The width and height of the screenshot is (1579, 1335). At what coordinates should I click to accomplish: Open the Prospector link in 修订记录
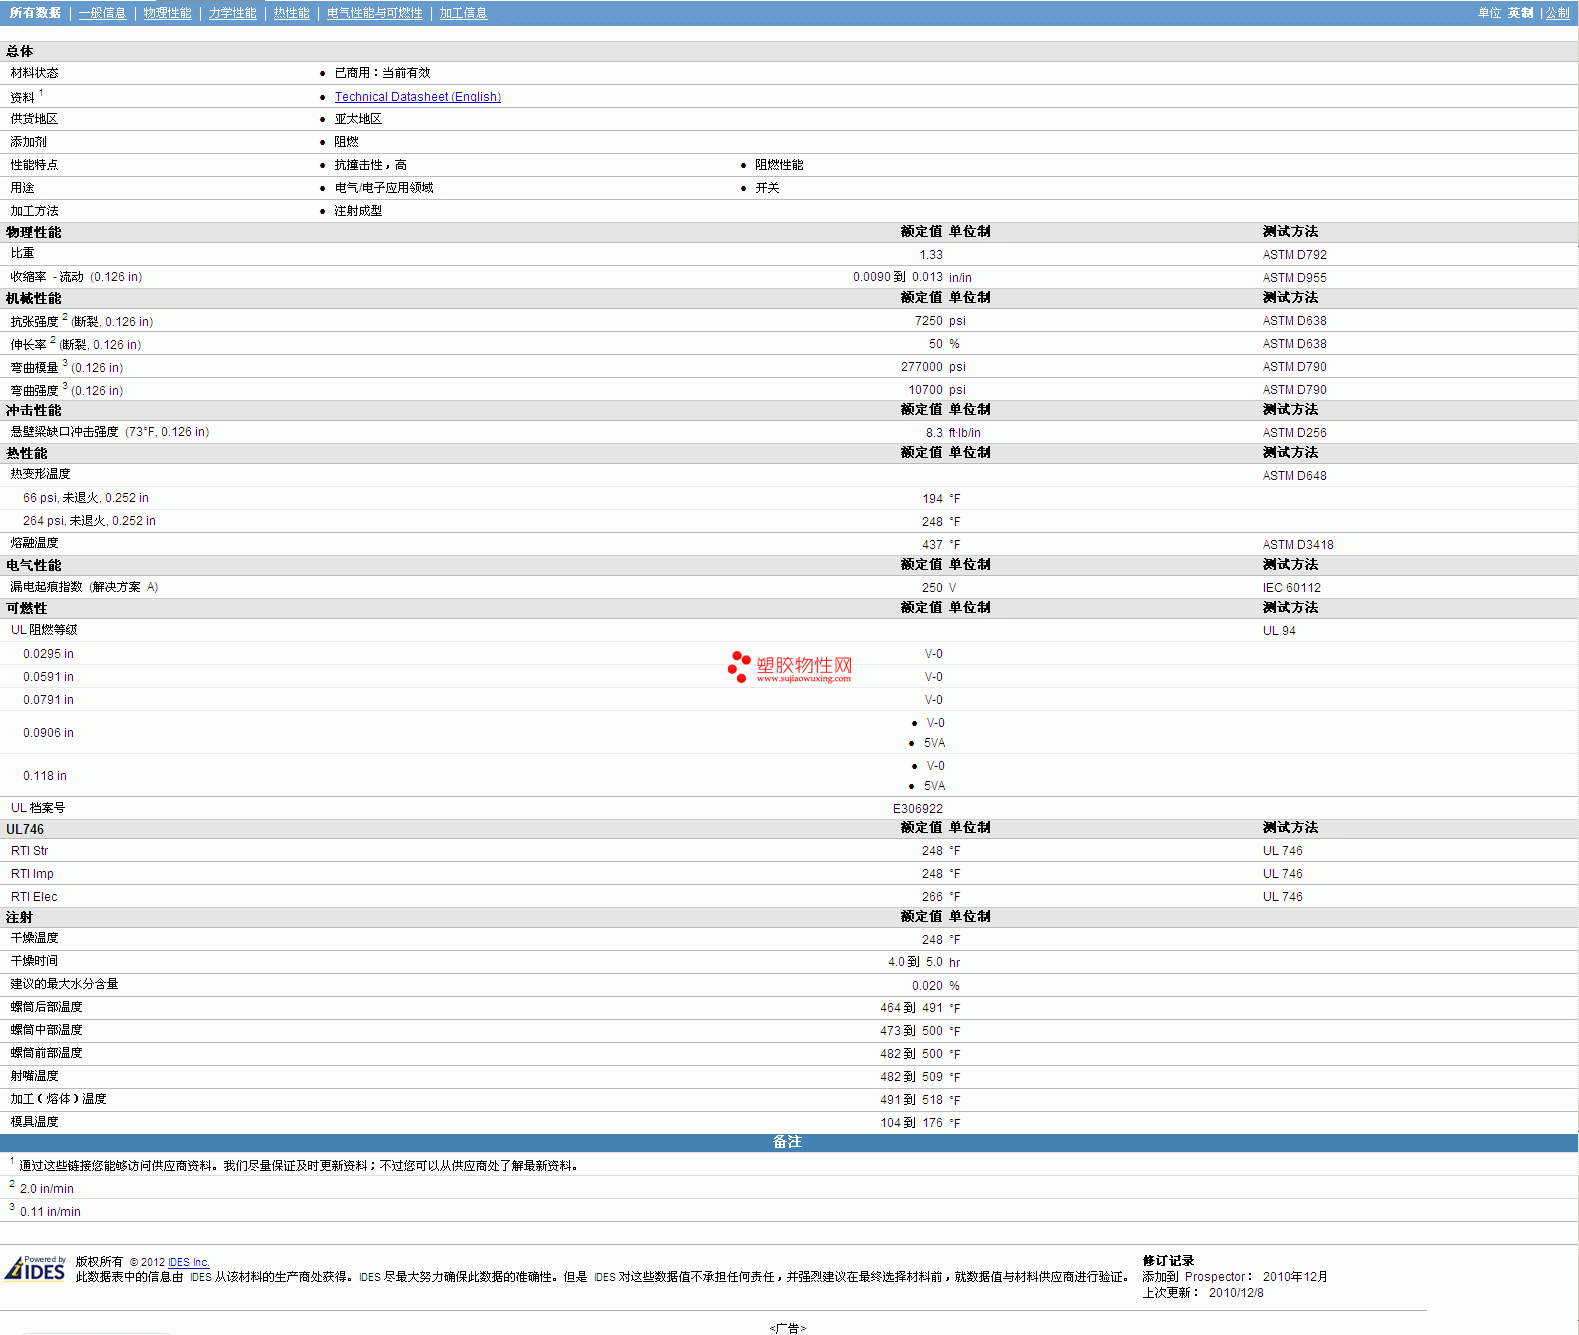(1214, 1277)
